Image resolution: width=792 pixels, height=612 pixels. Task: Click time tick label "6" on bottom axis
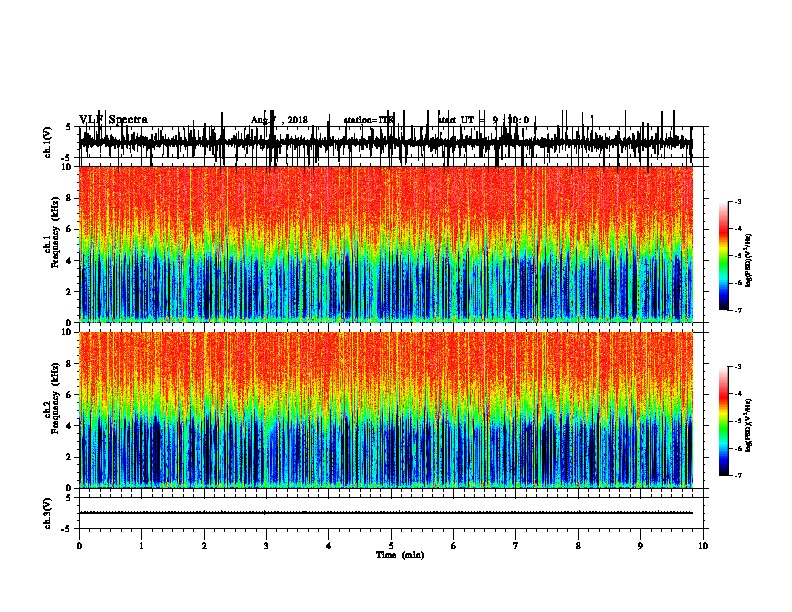[453, 546]
